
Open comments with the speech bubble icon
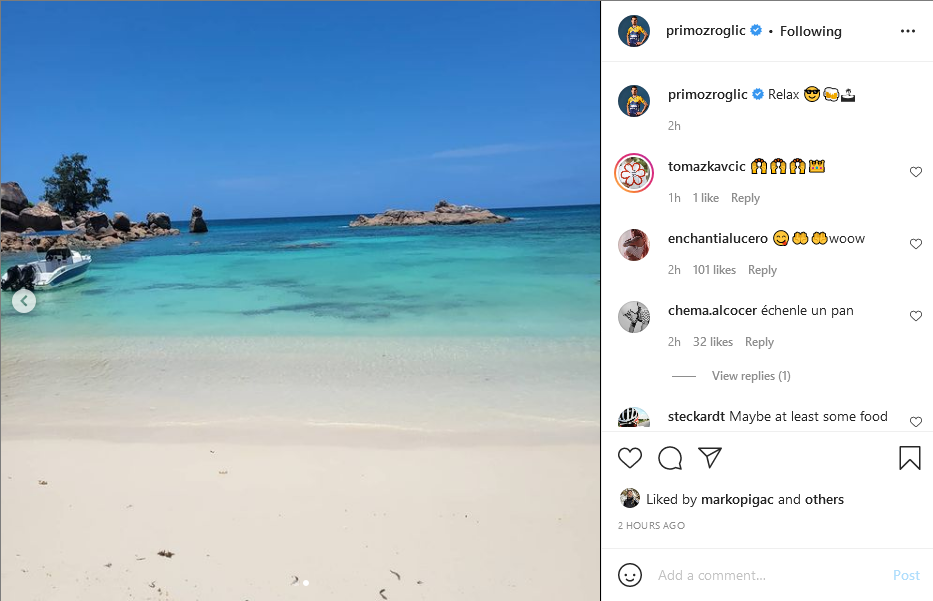670,457
